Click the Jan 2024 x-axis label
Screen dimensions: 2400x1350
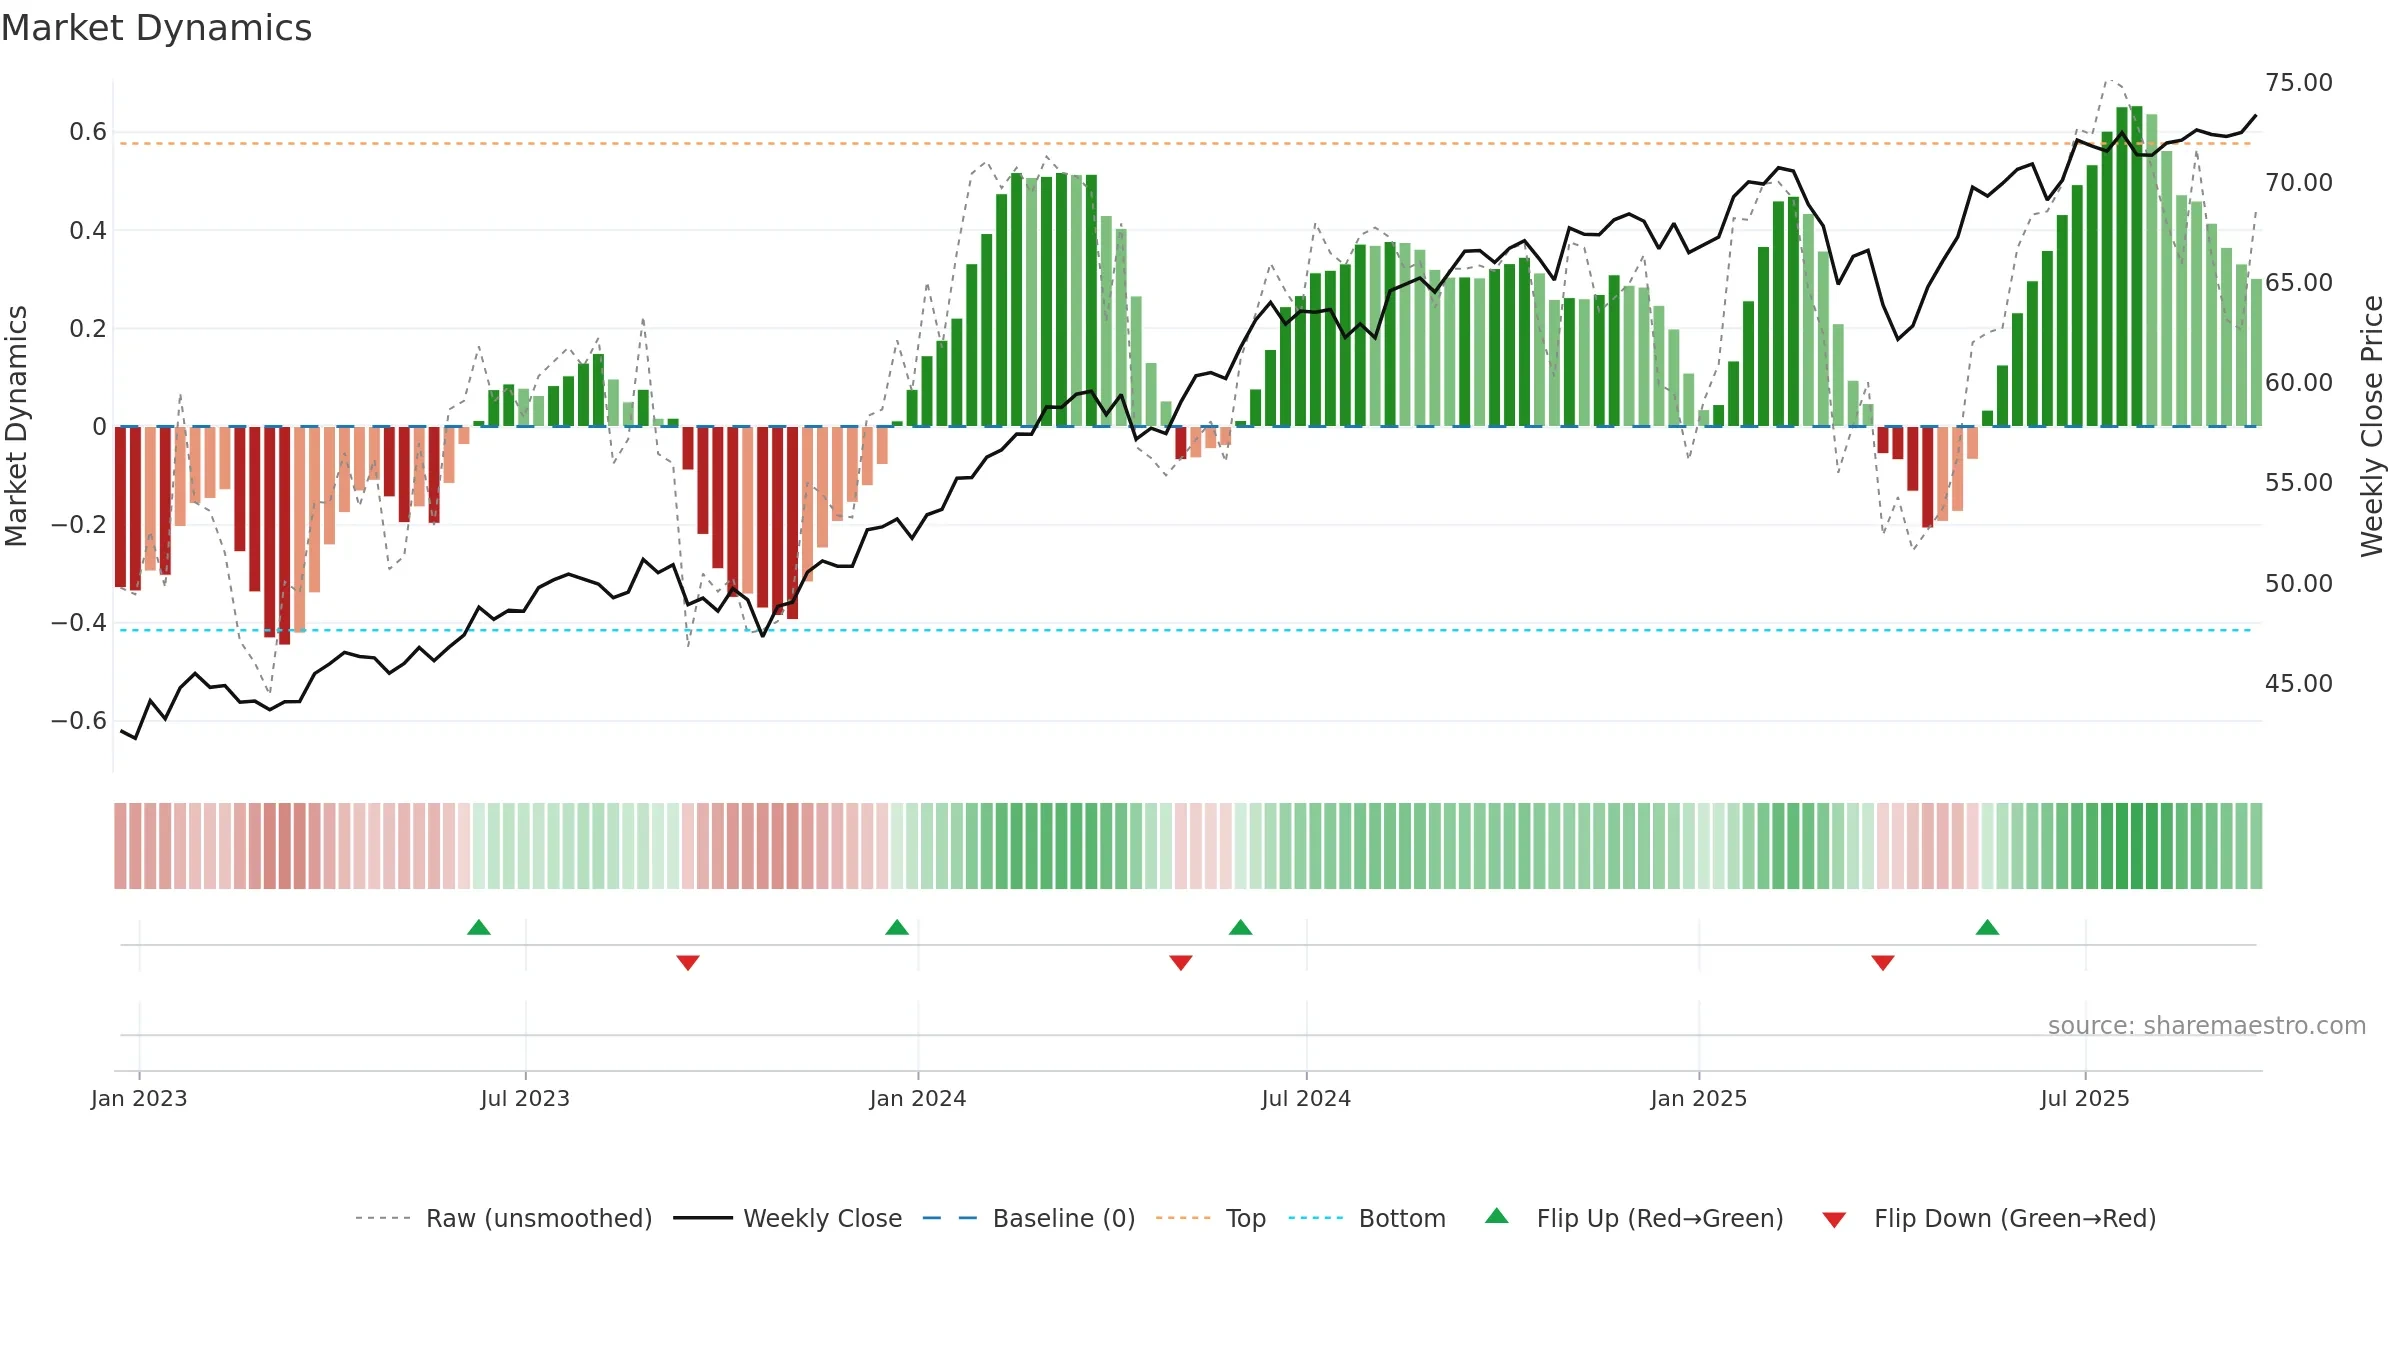918,1098
